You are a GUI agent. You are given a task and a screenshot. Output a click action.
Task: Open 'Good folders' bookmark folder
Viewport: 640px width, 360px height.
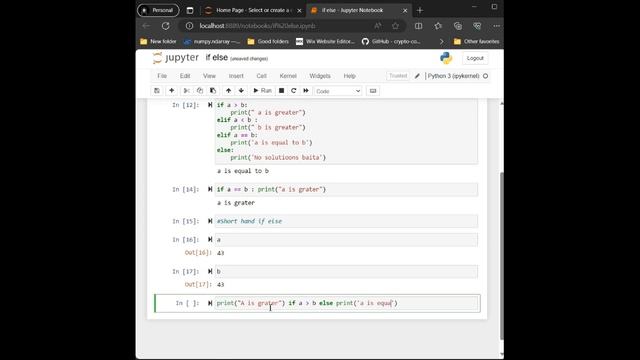click(268, 41)
